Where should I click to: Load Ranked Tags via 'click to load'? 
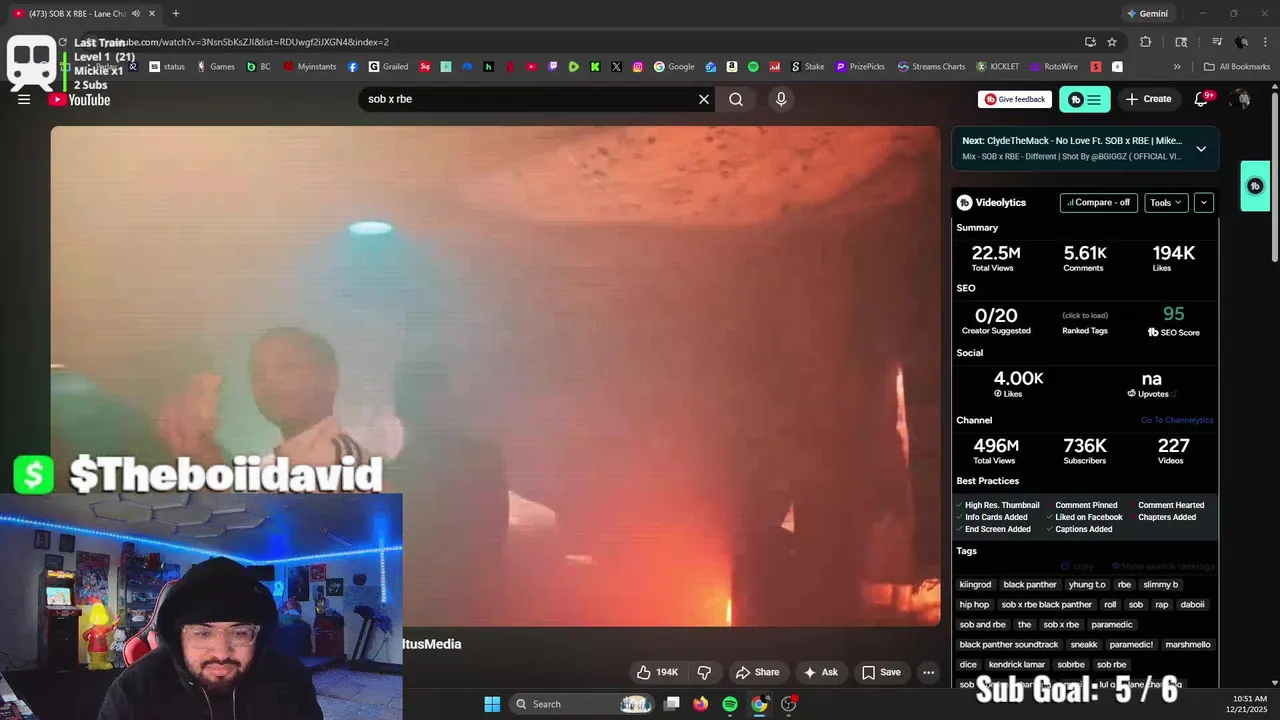click(1085, 315)
